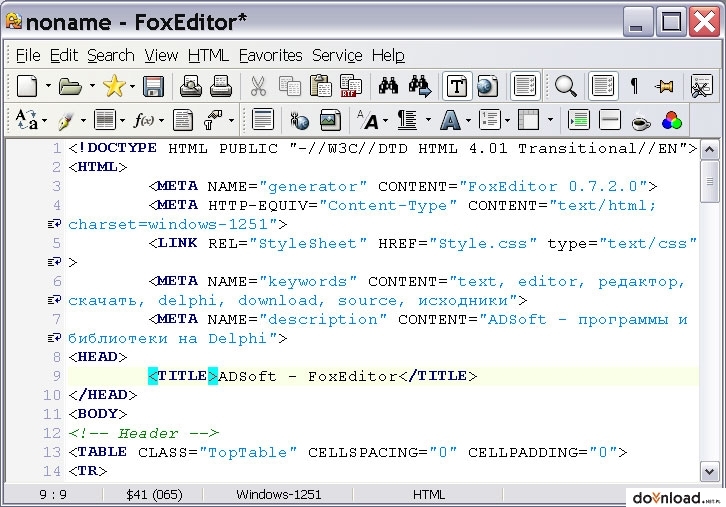Click the change letter case Aa icon
The height and width of the screenshot is (507, 726).
tap(27, 120)
